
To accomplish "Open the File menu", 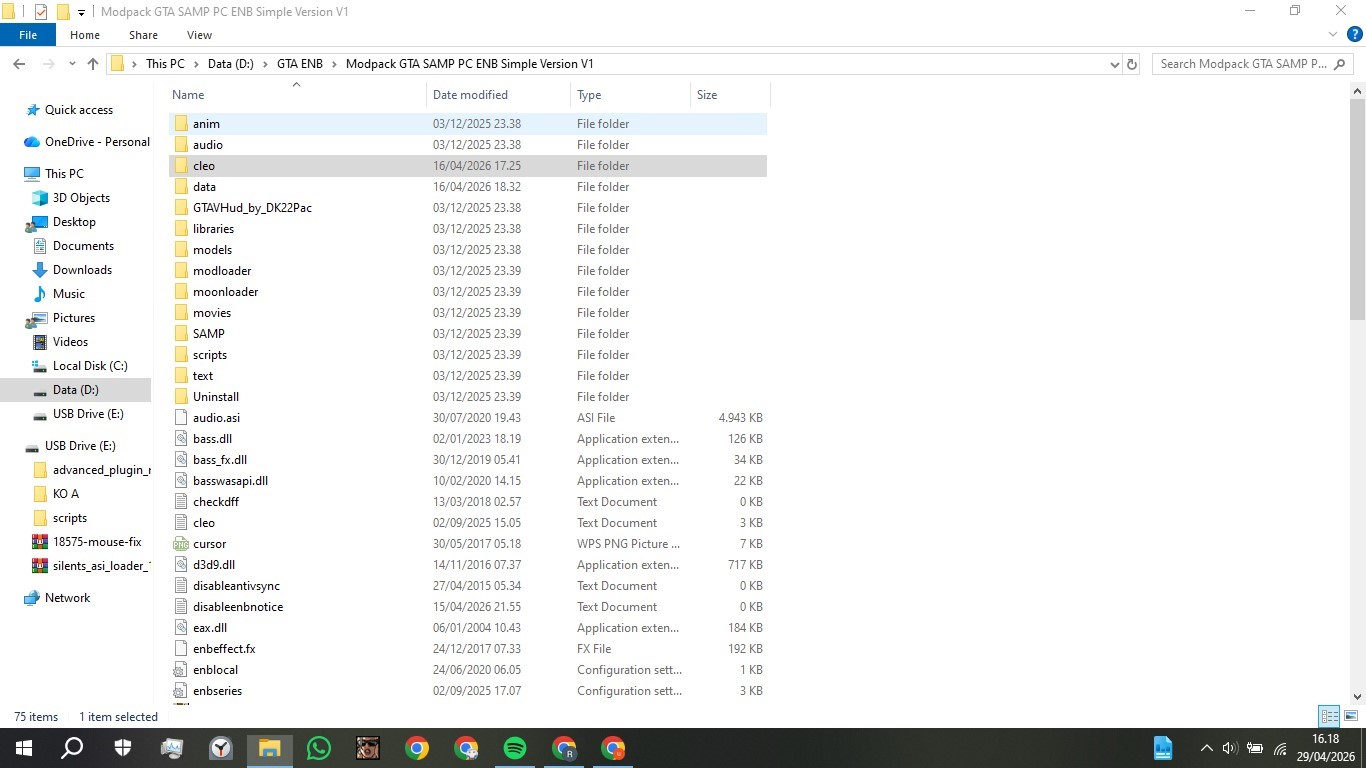I will (x=28, y=35).
